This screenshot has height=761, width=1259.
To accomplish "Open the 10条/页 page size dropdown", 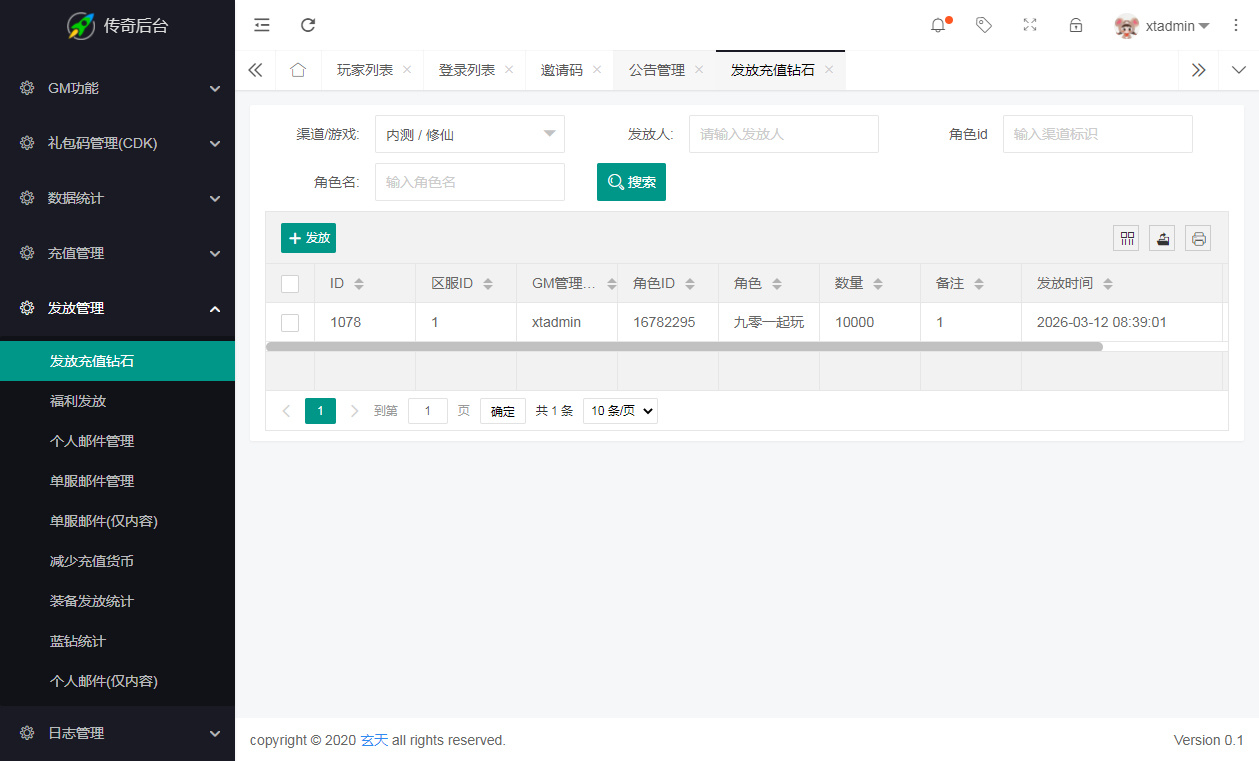I will [x=619, y=410].
